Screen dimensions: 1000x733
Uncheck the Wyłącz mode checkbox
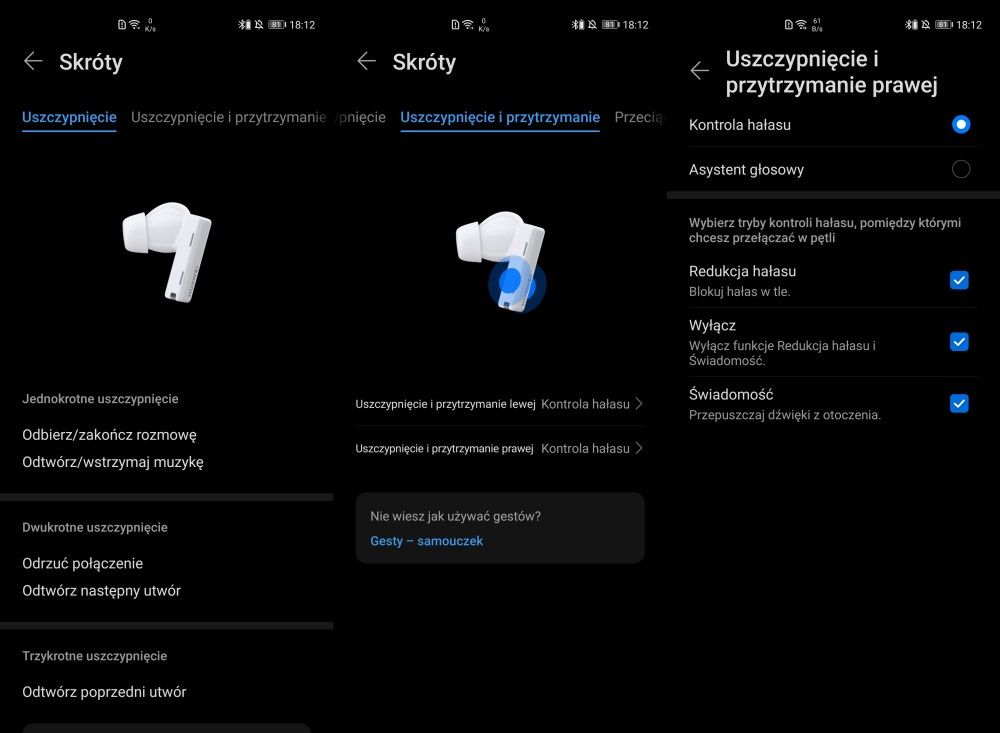(959, 342)
